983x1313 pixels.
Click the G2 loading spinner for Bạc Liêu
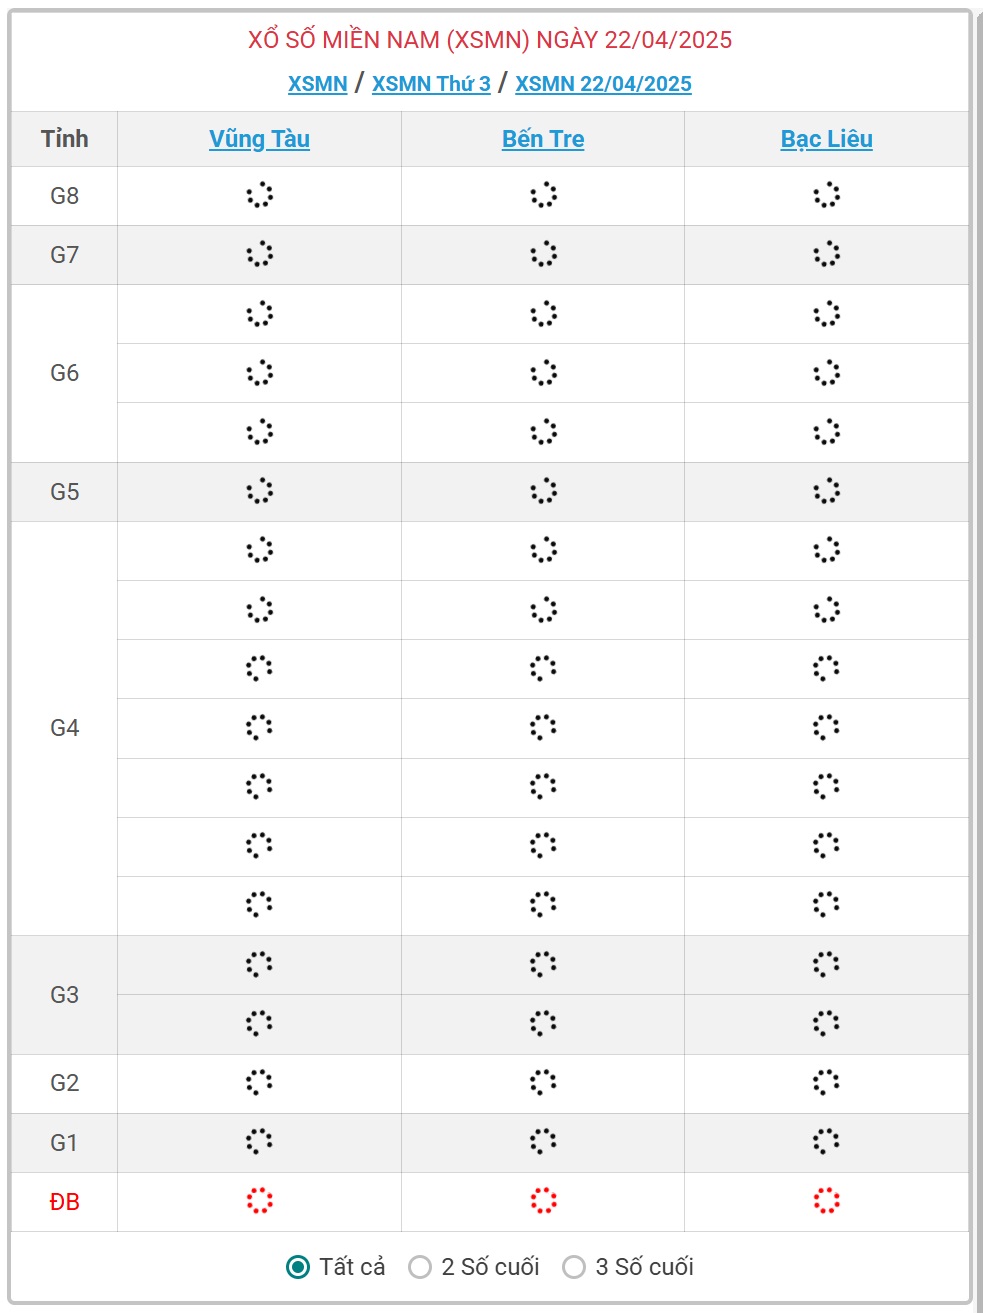pos(826,1082)
